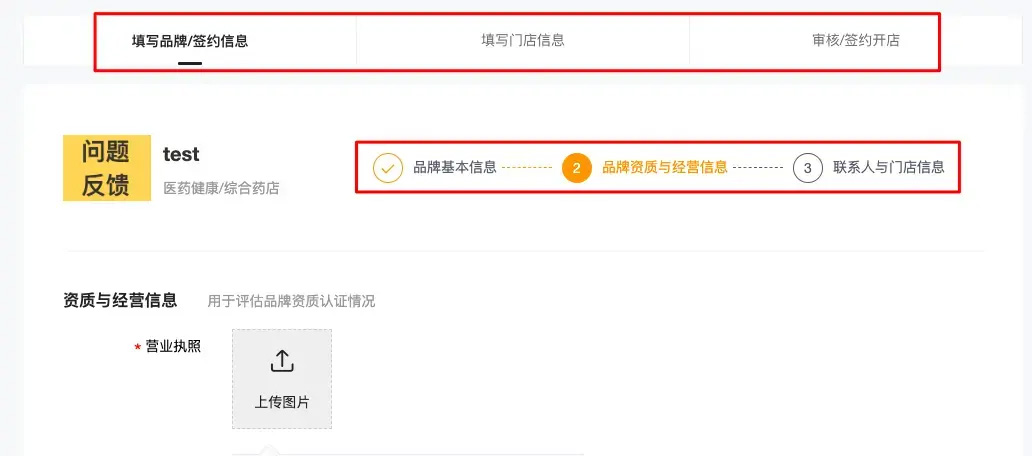Viewport: 1032px width, 456px height.
Task: Click the step 3 number circle
Action: click(808, 168)
